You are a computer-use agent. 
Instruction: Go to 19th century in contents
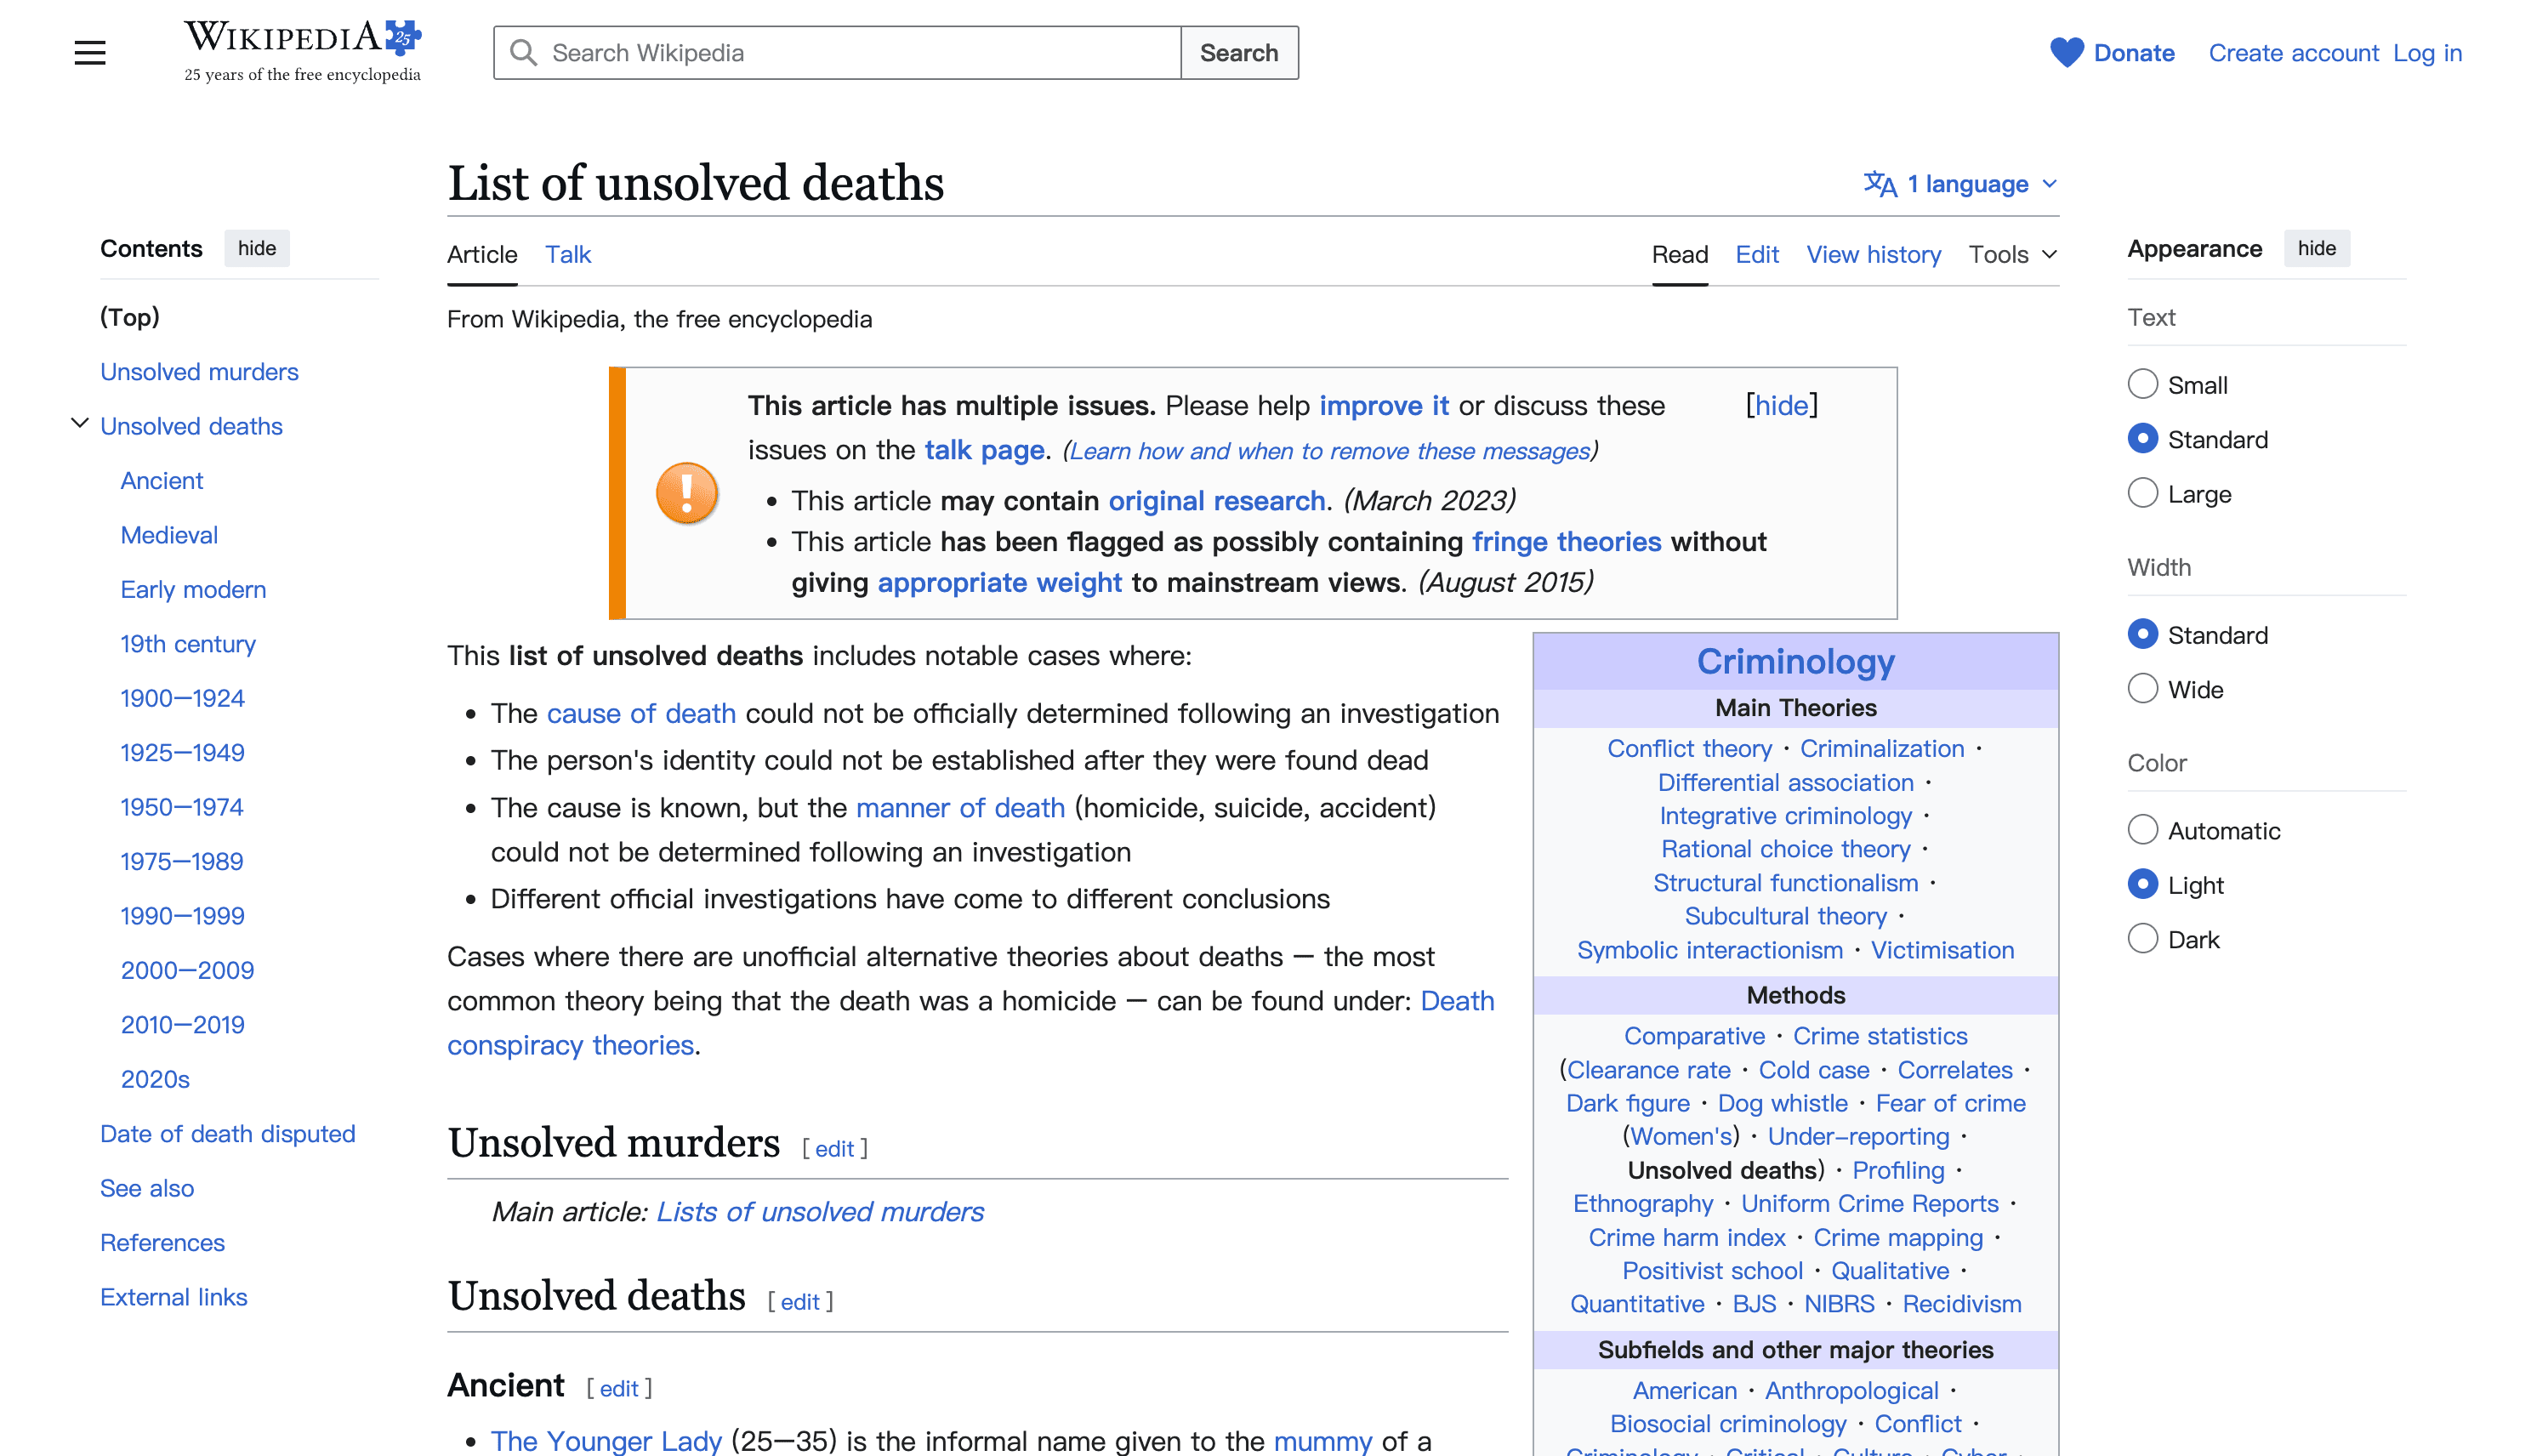[188, 644]
